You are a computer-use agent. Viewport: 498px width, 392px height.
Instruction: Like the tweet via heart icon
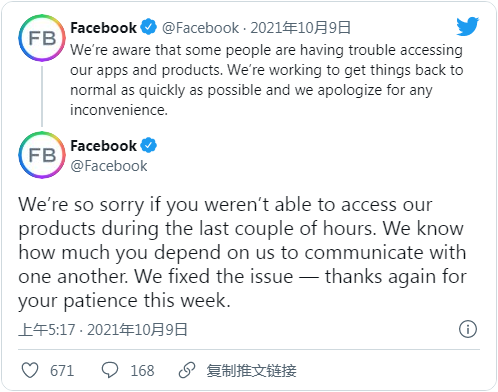pos(30,370)
